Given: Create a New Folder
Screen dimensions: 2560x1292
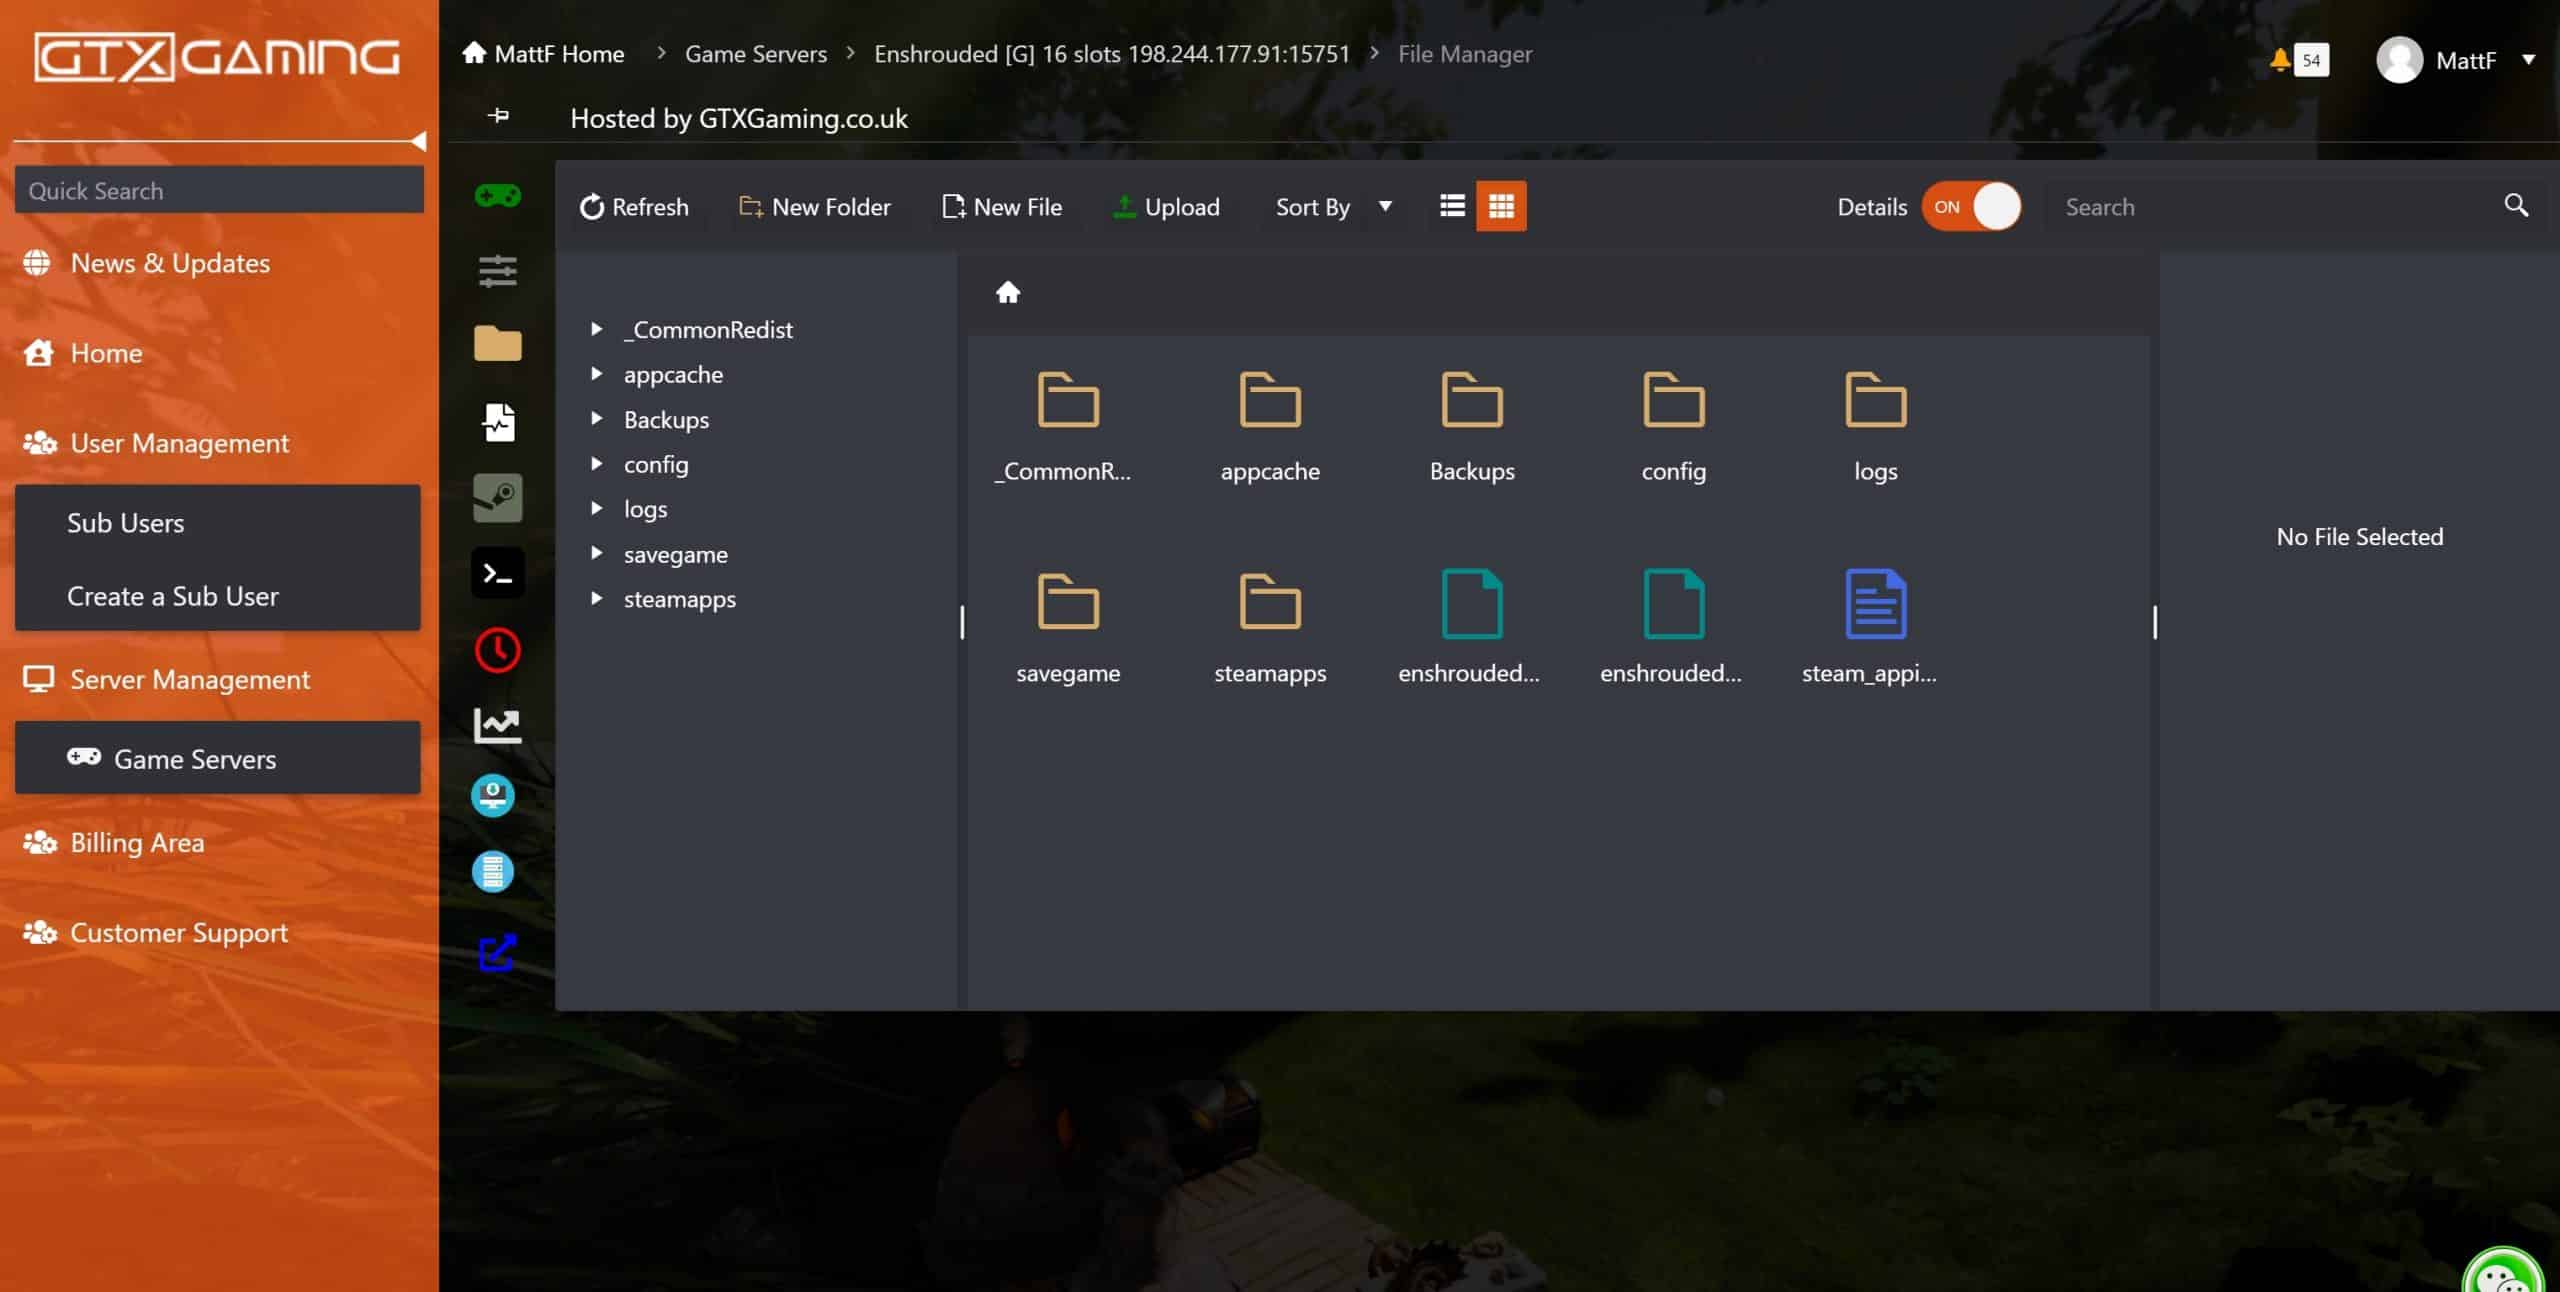Looking at the screenshot, I should click(x=815, y=207).
